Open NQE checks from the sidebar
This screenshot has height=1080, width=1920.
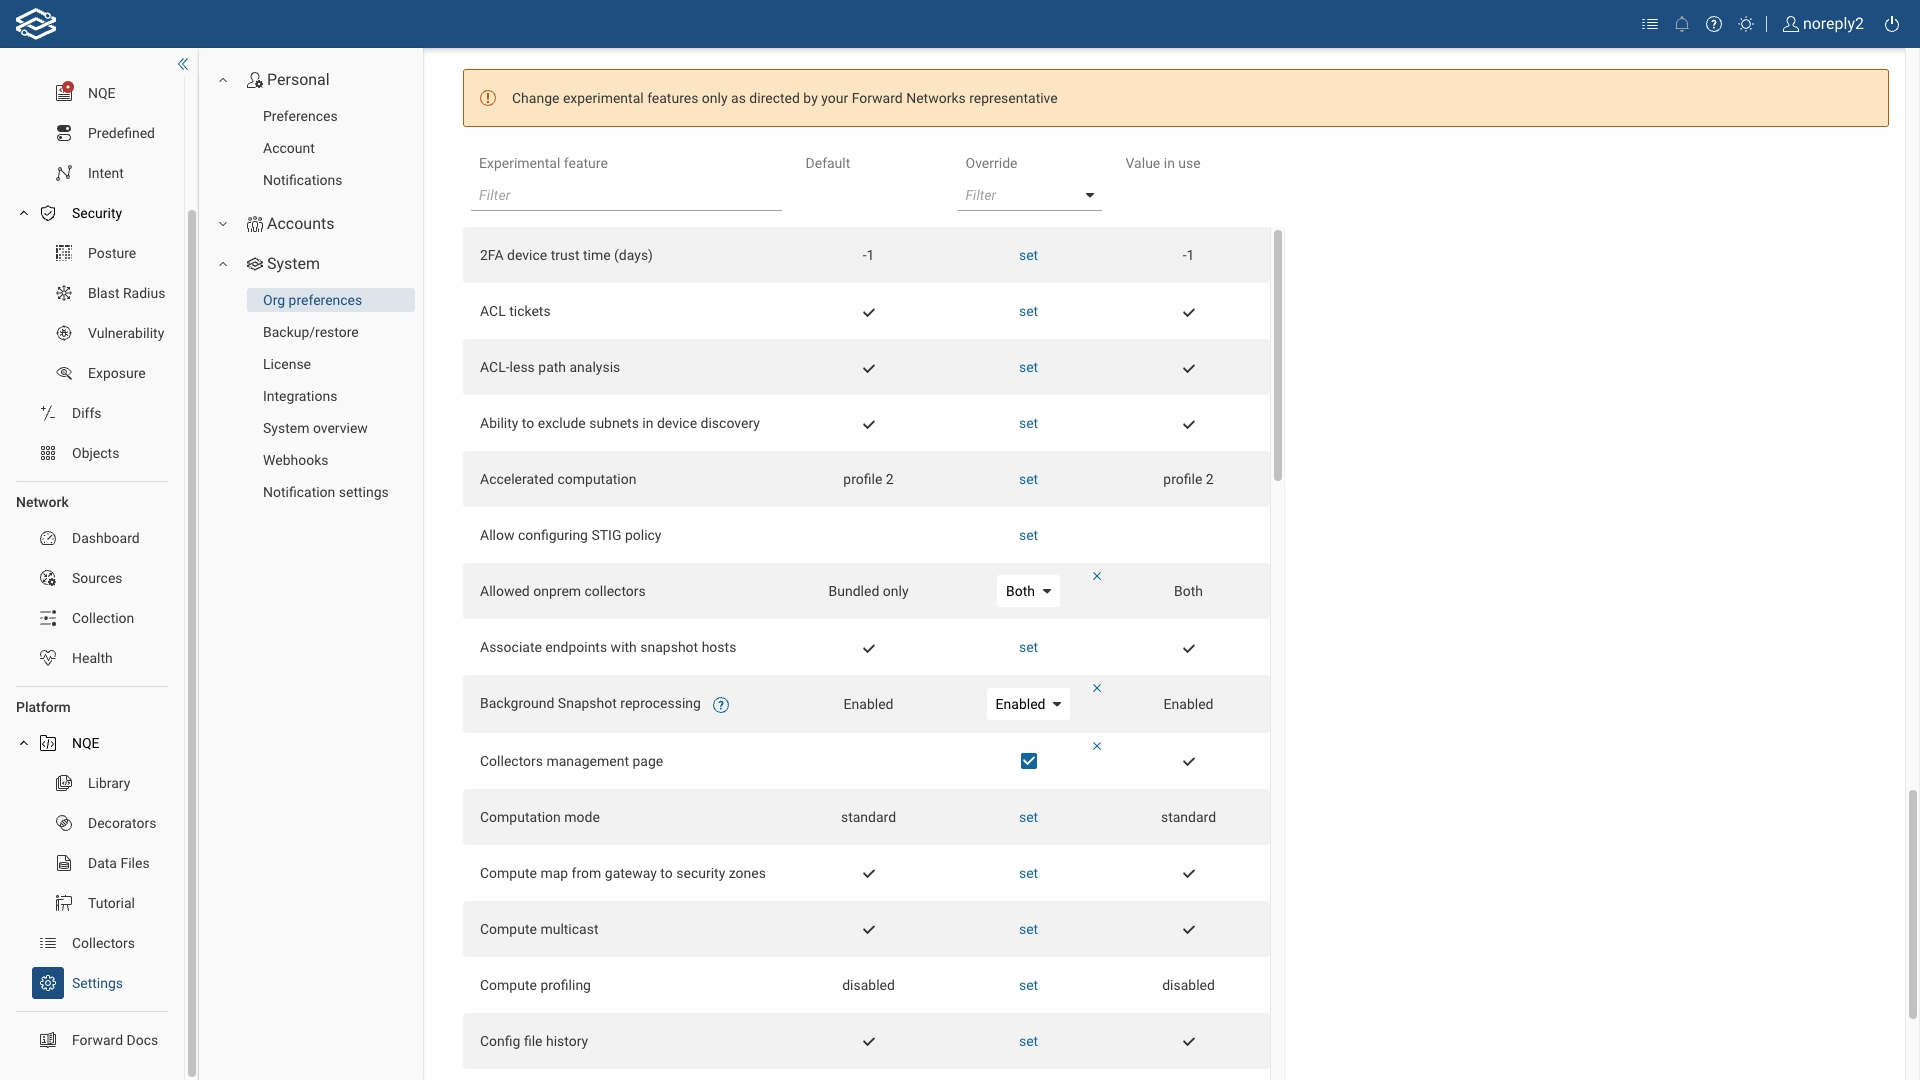(101, 92)
